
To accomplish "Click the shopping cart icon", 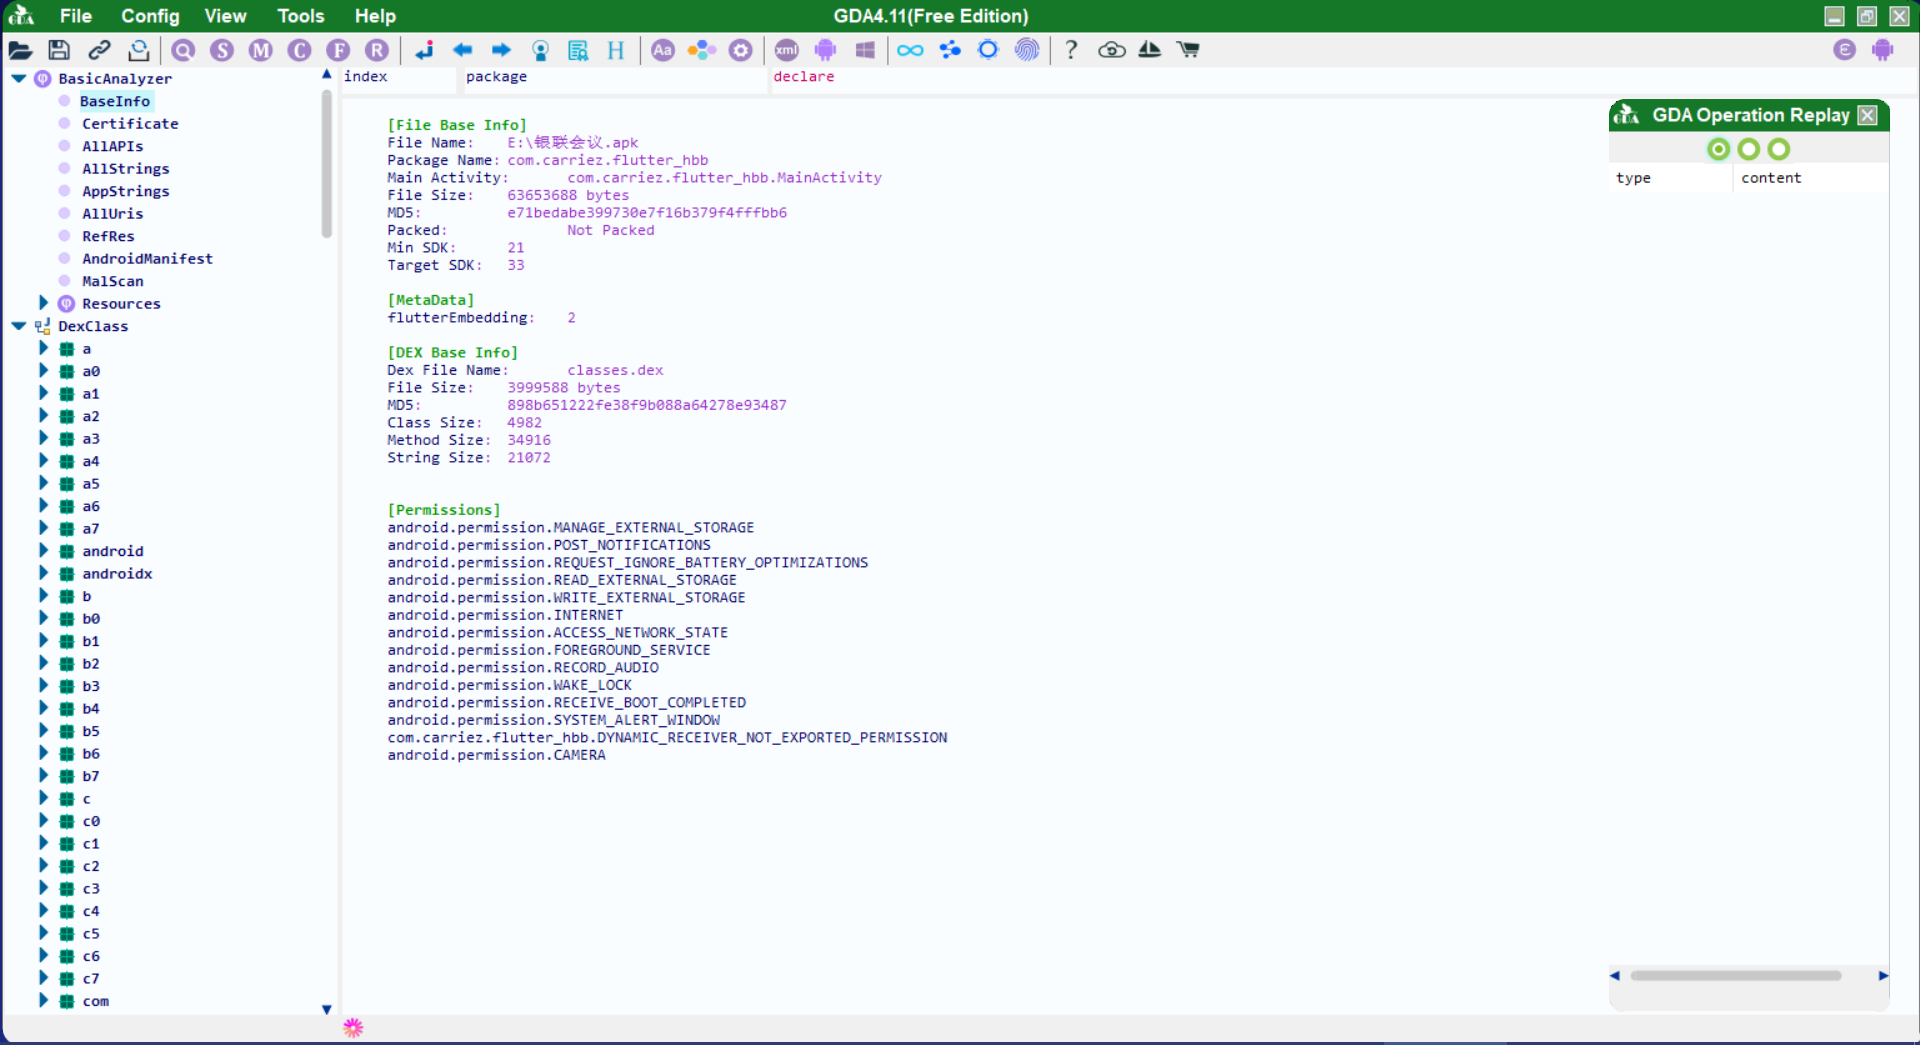I will coord(1188,50).
